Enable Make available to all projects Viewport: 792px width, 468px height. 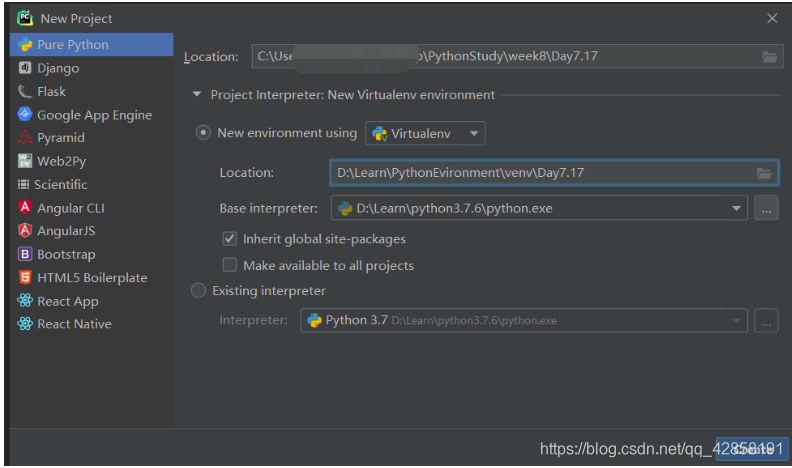(230, 265)
